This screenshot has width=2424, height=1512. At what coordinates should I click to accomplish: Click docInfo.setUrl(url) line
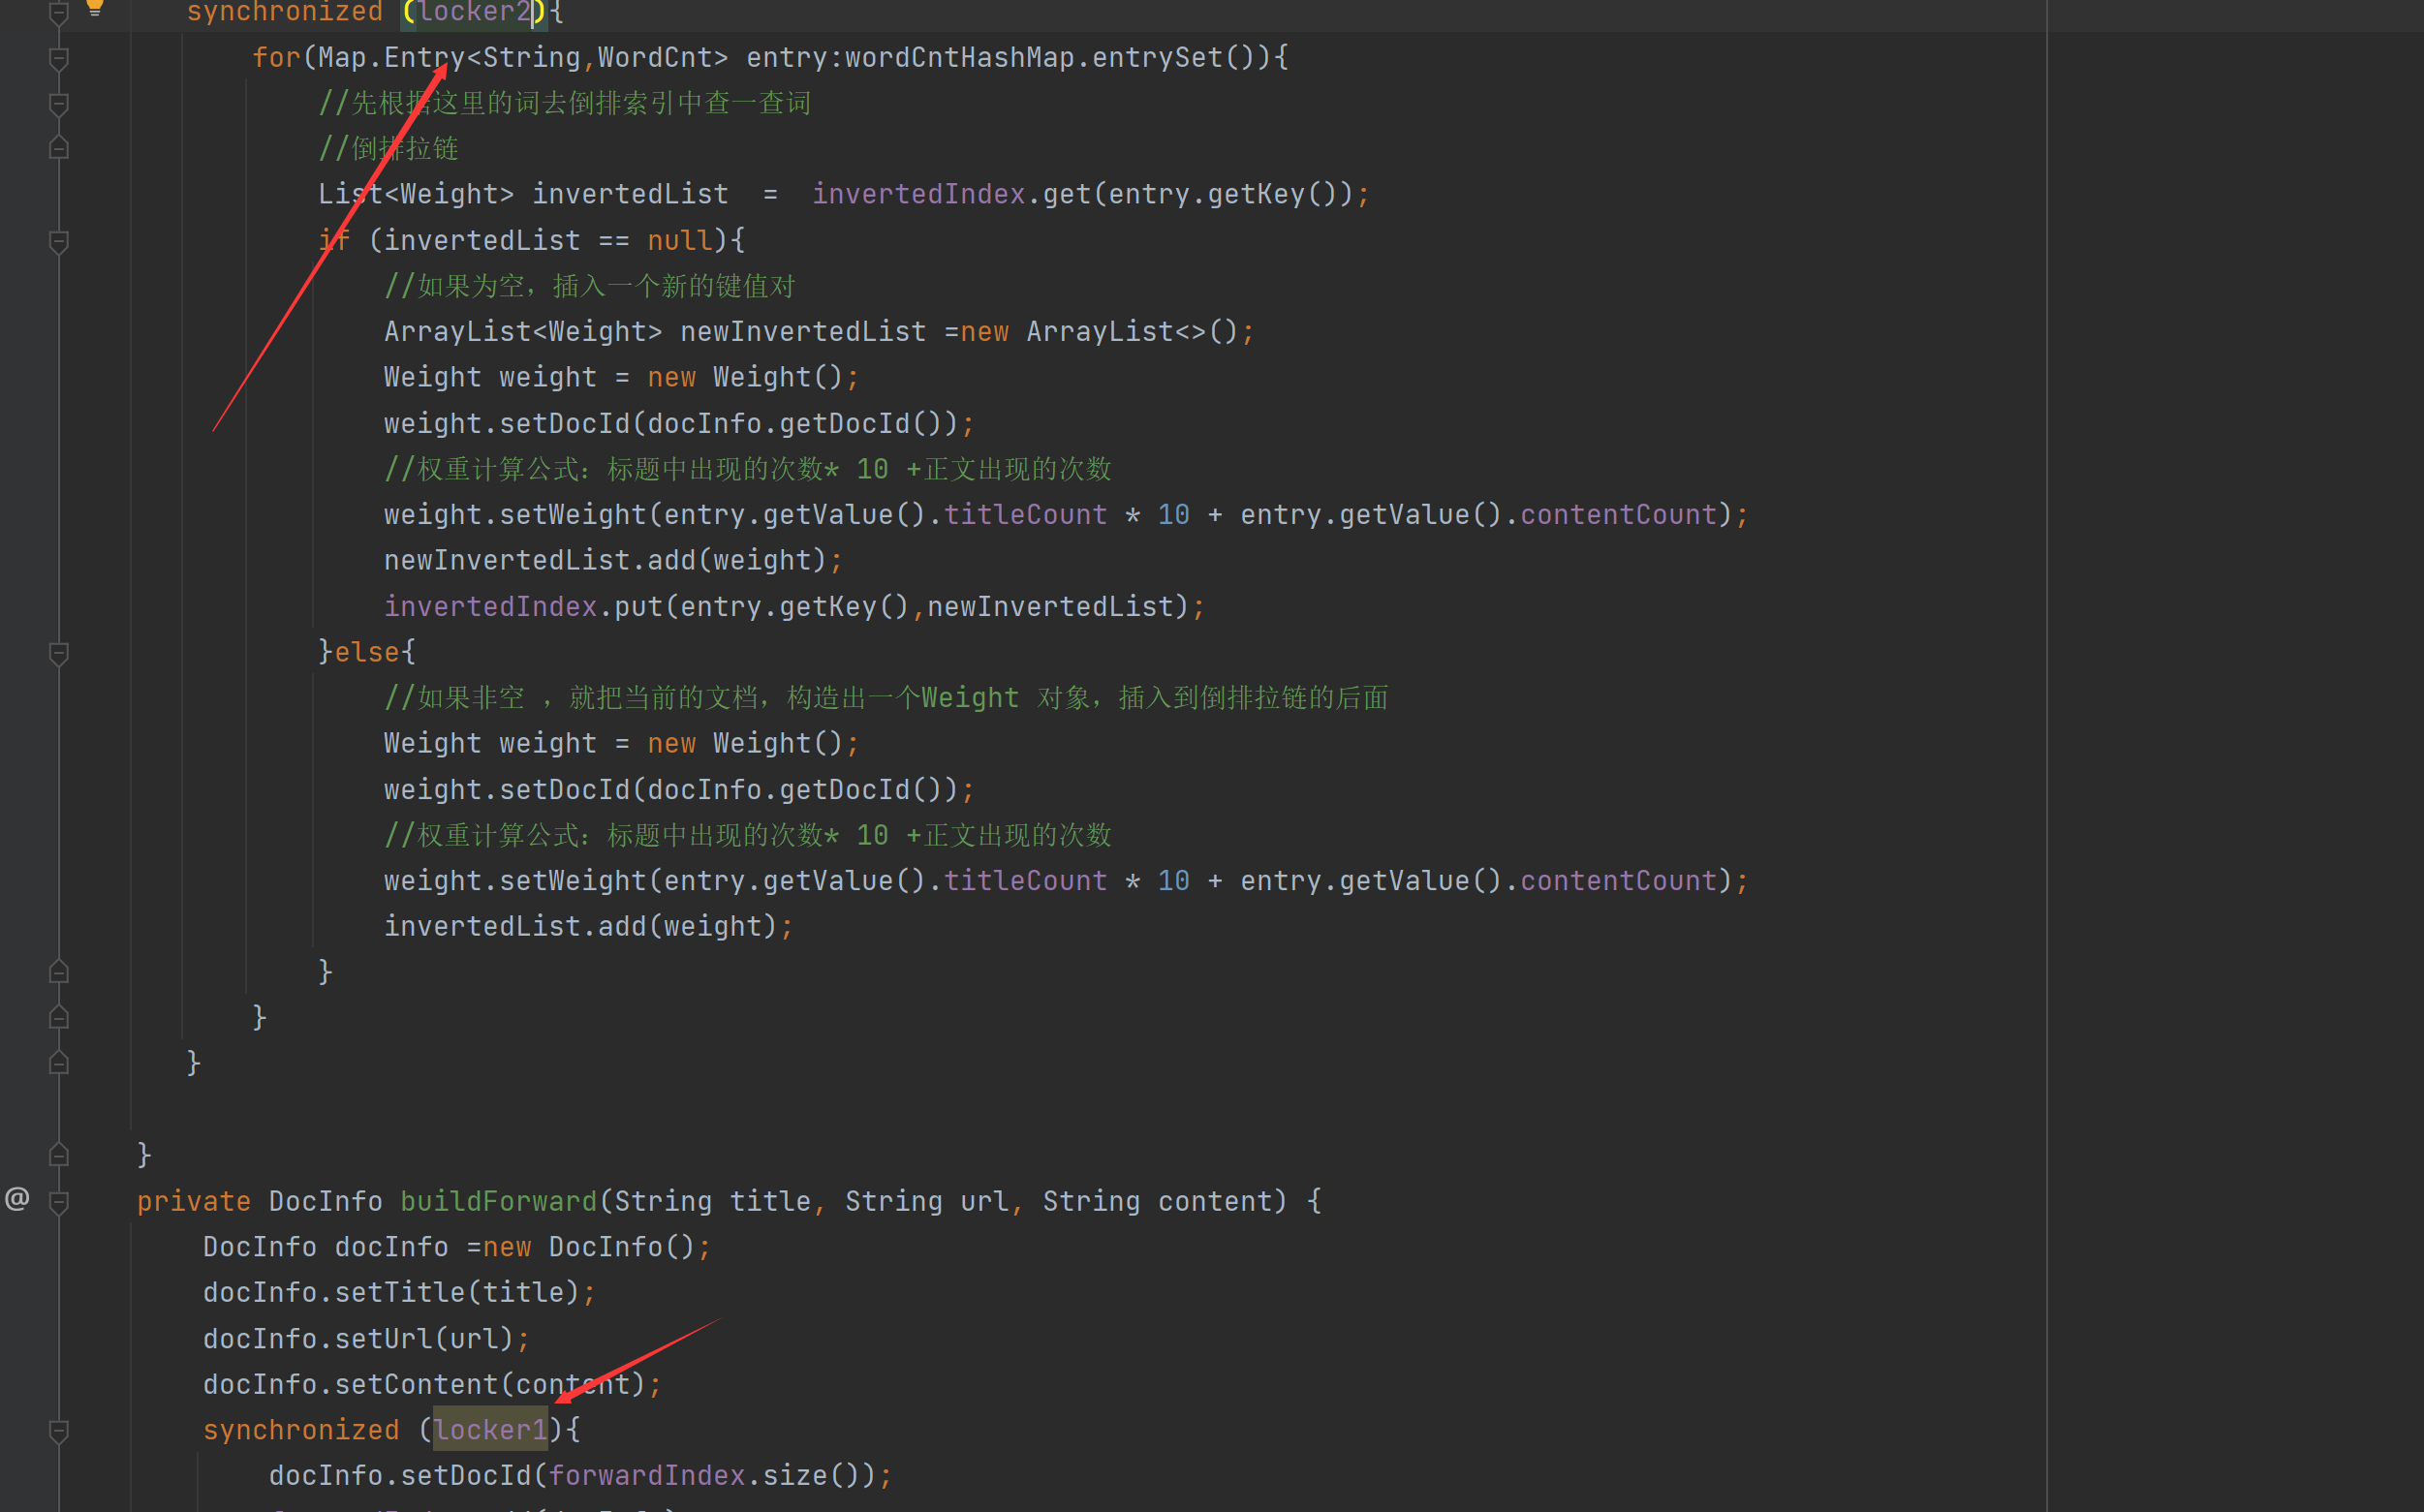tap(366, 1338)
